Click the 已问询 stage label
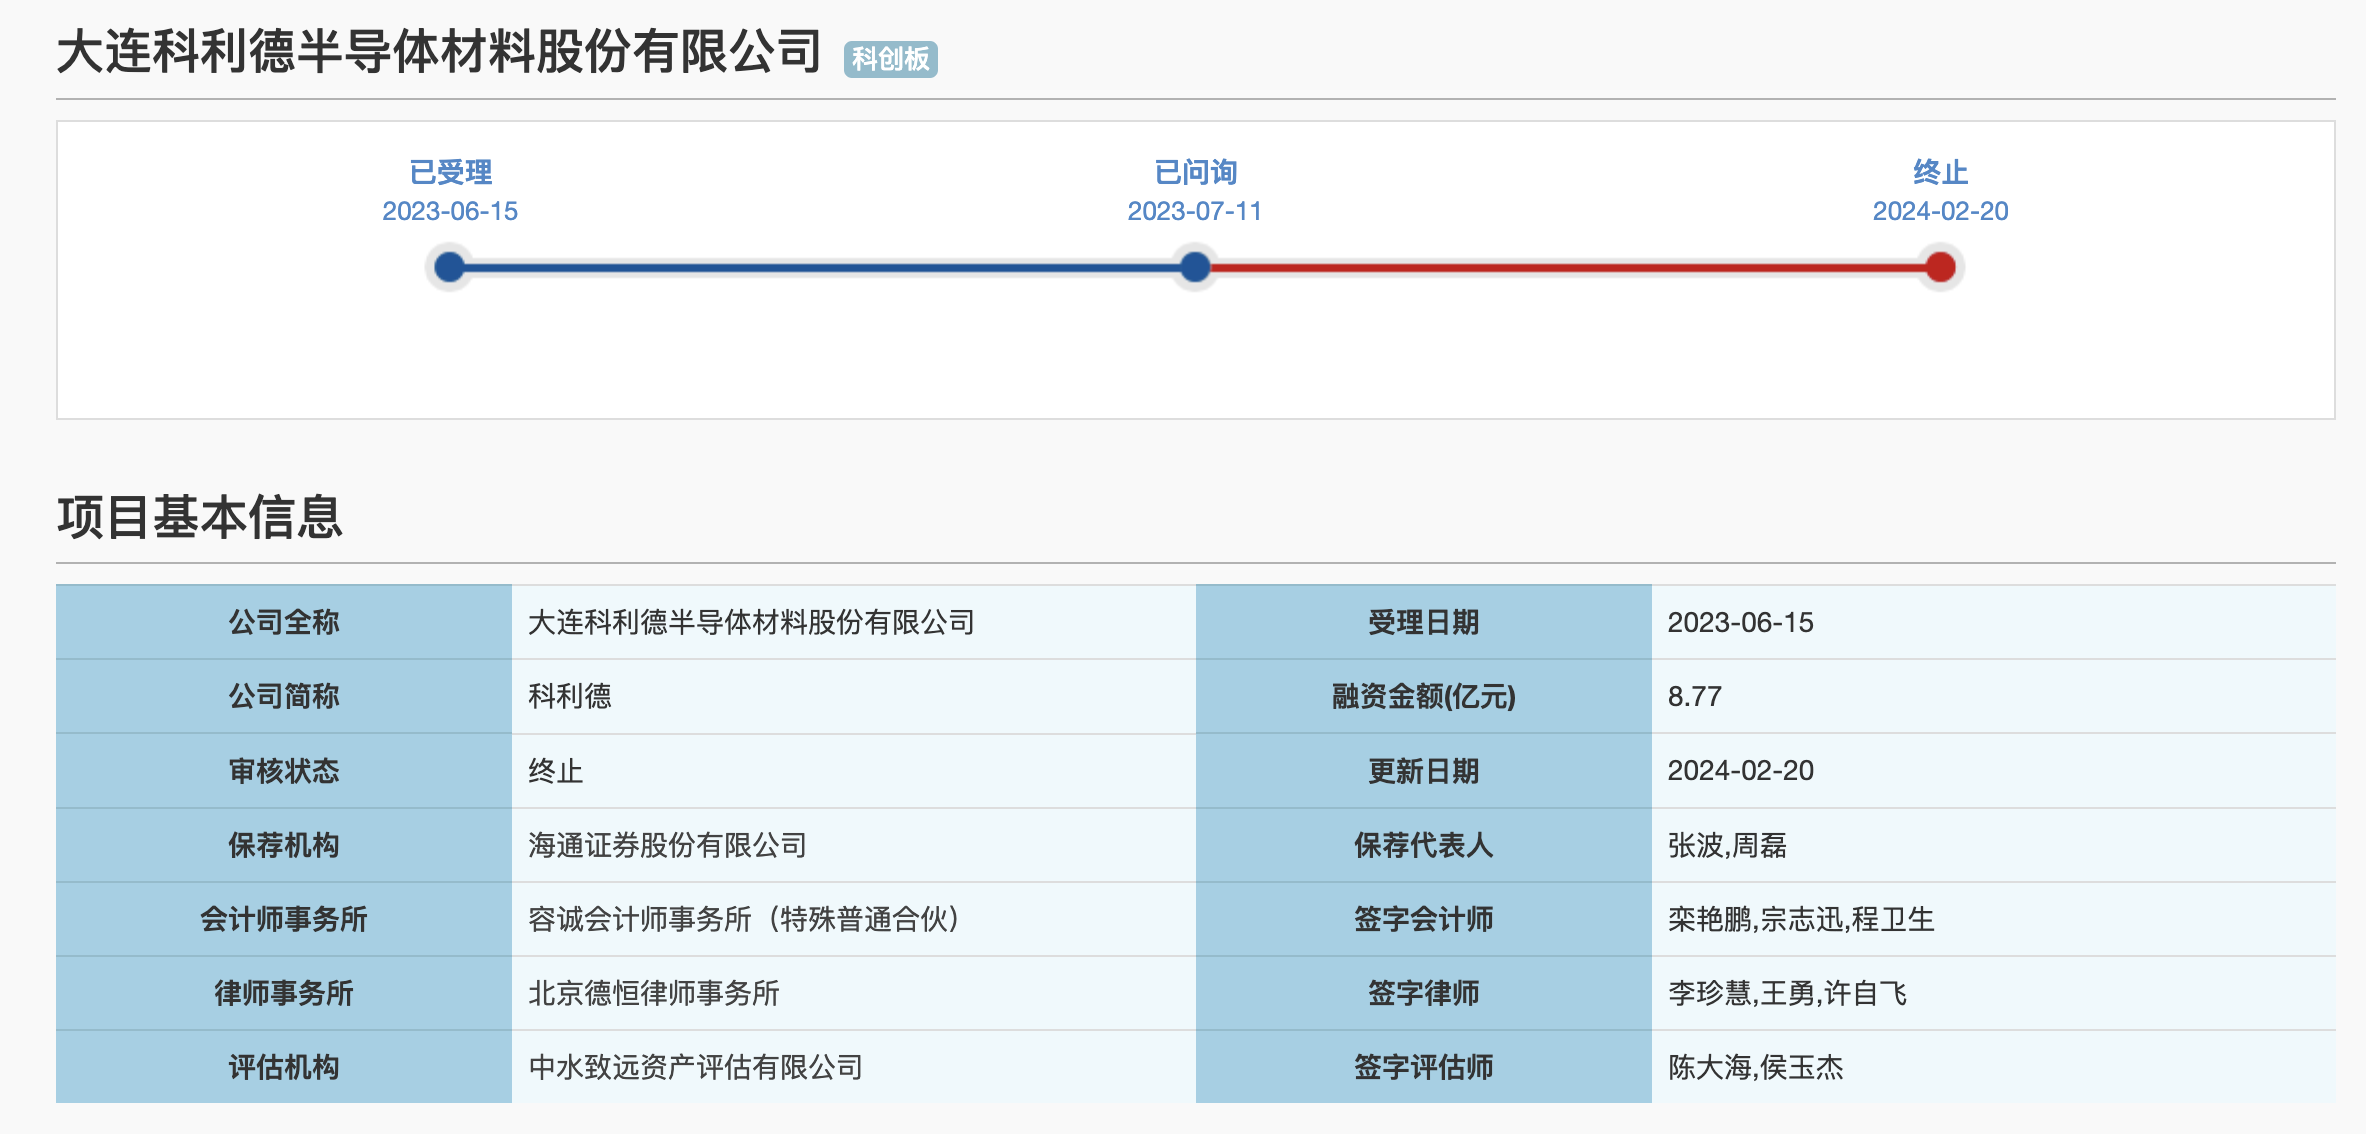This screenshot has height=1134, width=2366. 1195,172
